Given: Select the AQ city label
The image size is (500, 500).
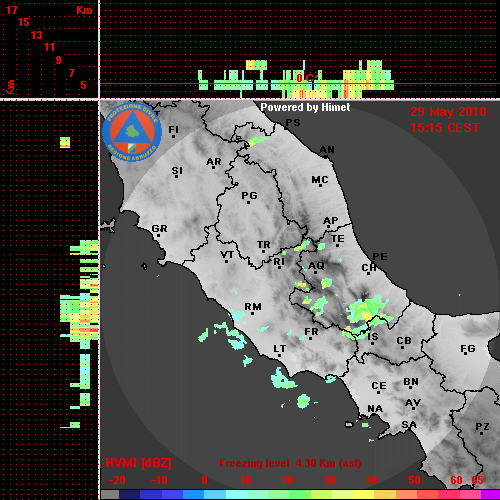Looking at the screenshot, I should [x=316, y=265].
